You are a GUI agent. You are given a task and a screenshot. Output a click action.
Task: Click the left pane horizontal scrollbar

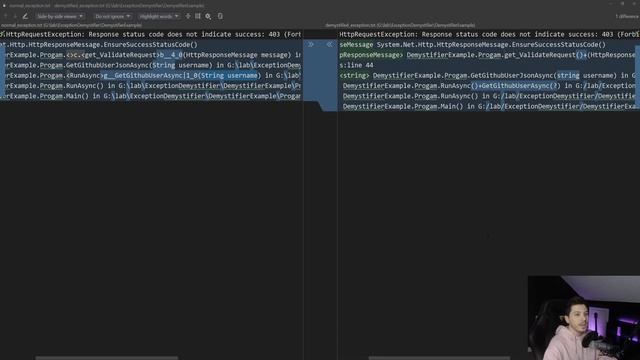click(x=107, y=358)
